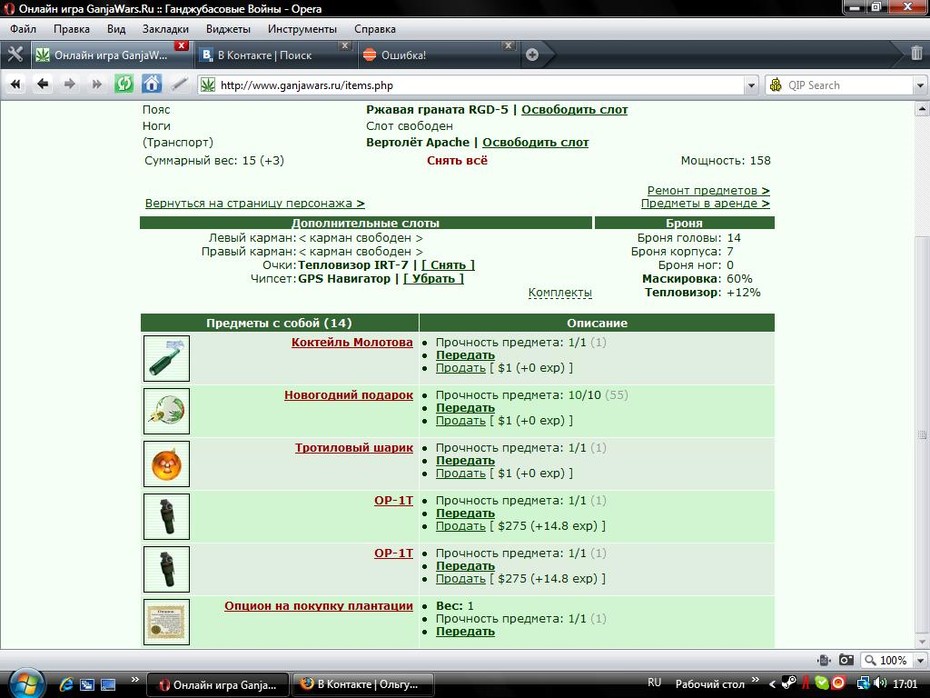Open the Закладки menu
The image size is (930, 698).
click(165, 29)
